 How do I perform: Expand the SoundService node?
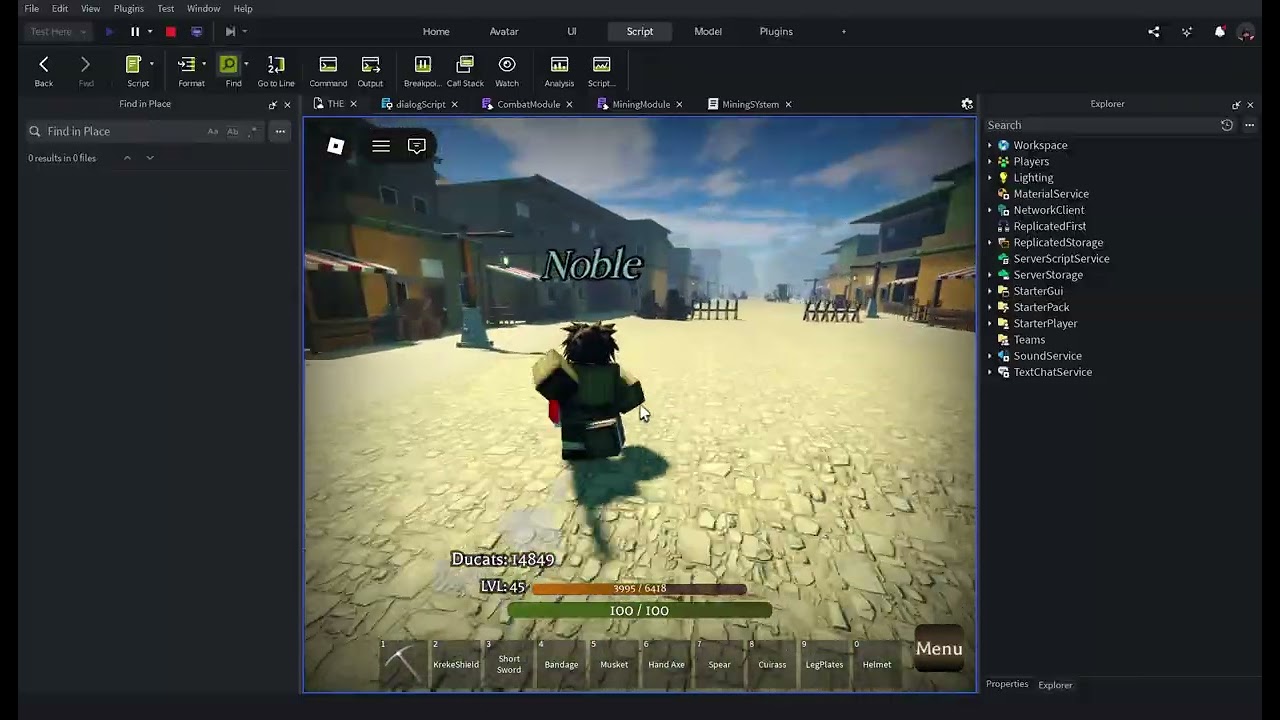pyautogui.click(x=990, y=356)
